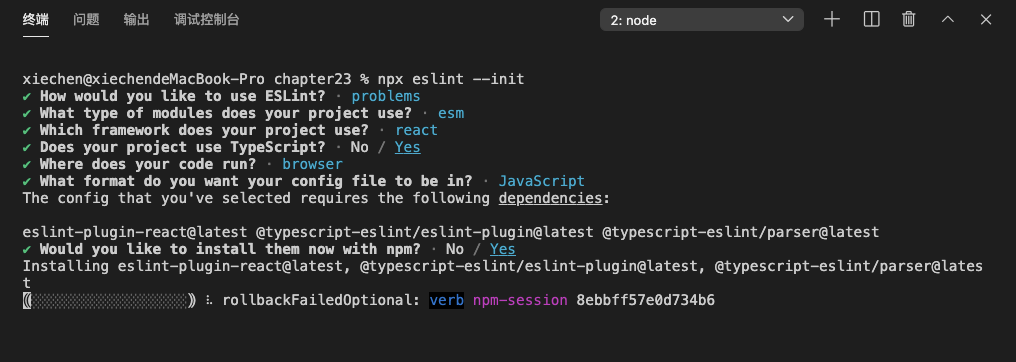The height and width of the screenshot is (362, 1016).
Task: Click the underlined dependencies word
Action: (551, 198)
